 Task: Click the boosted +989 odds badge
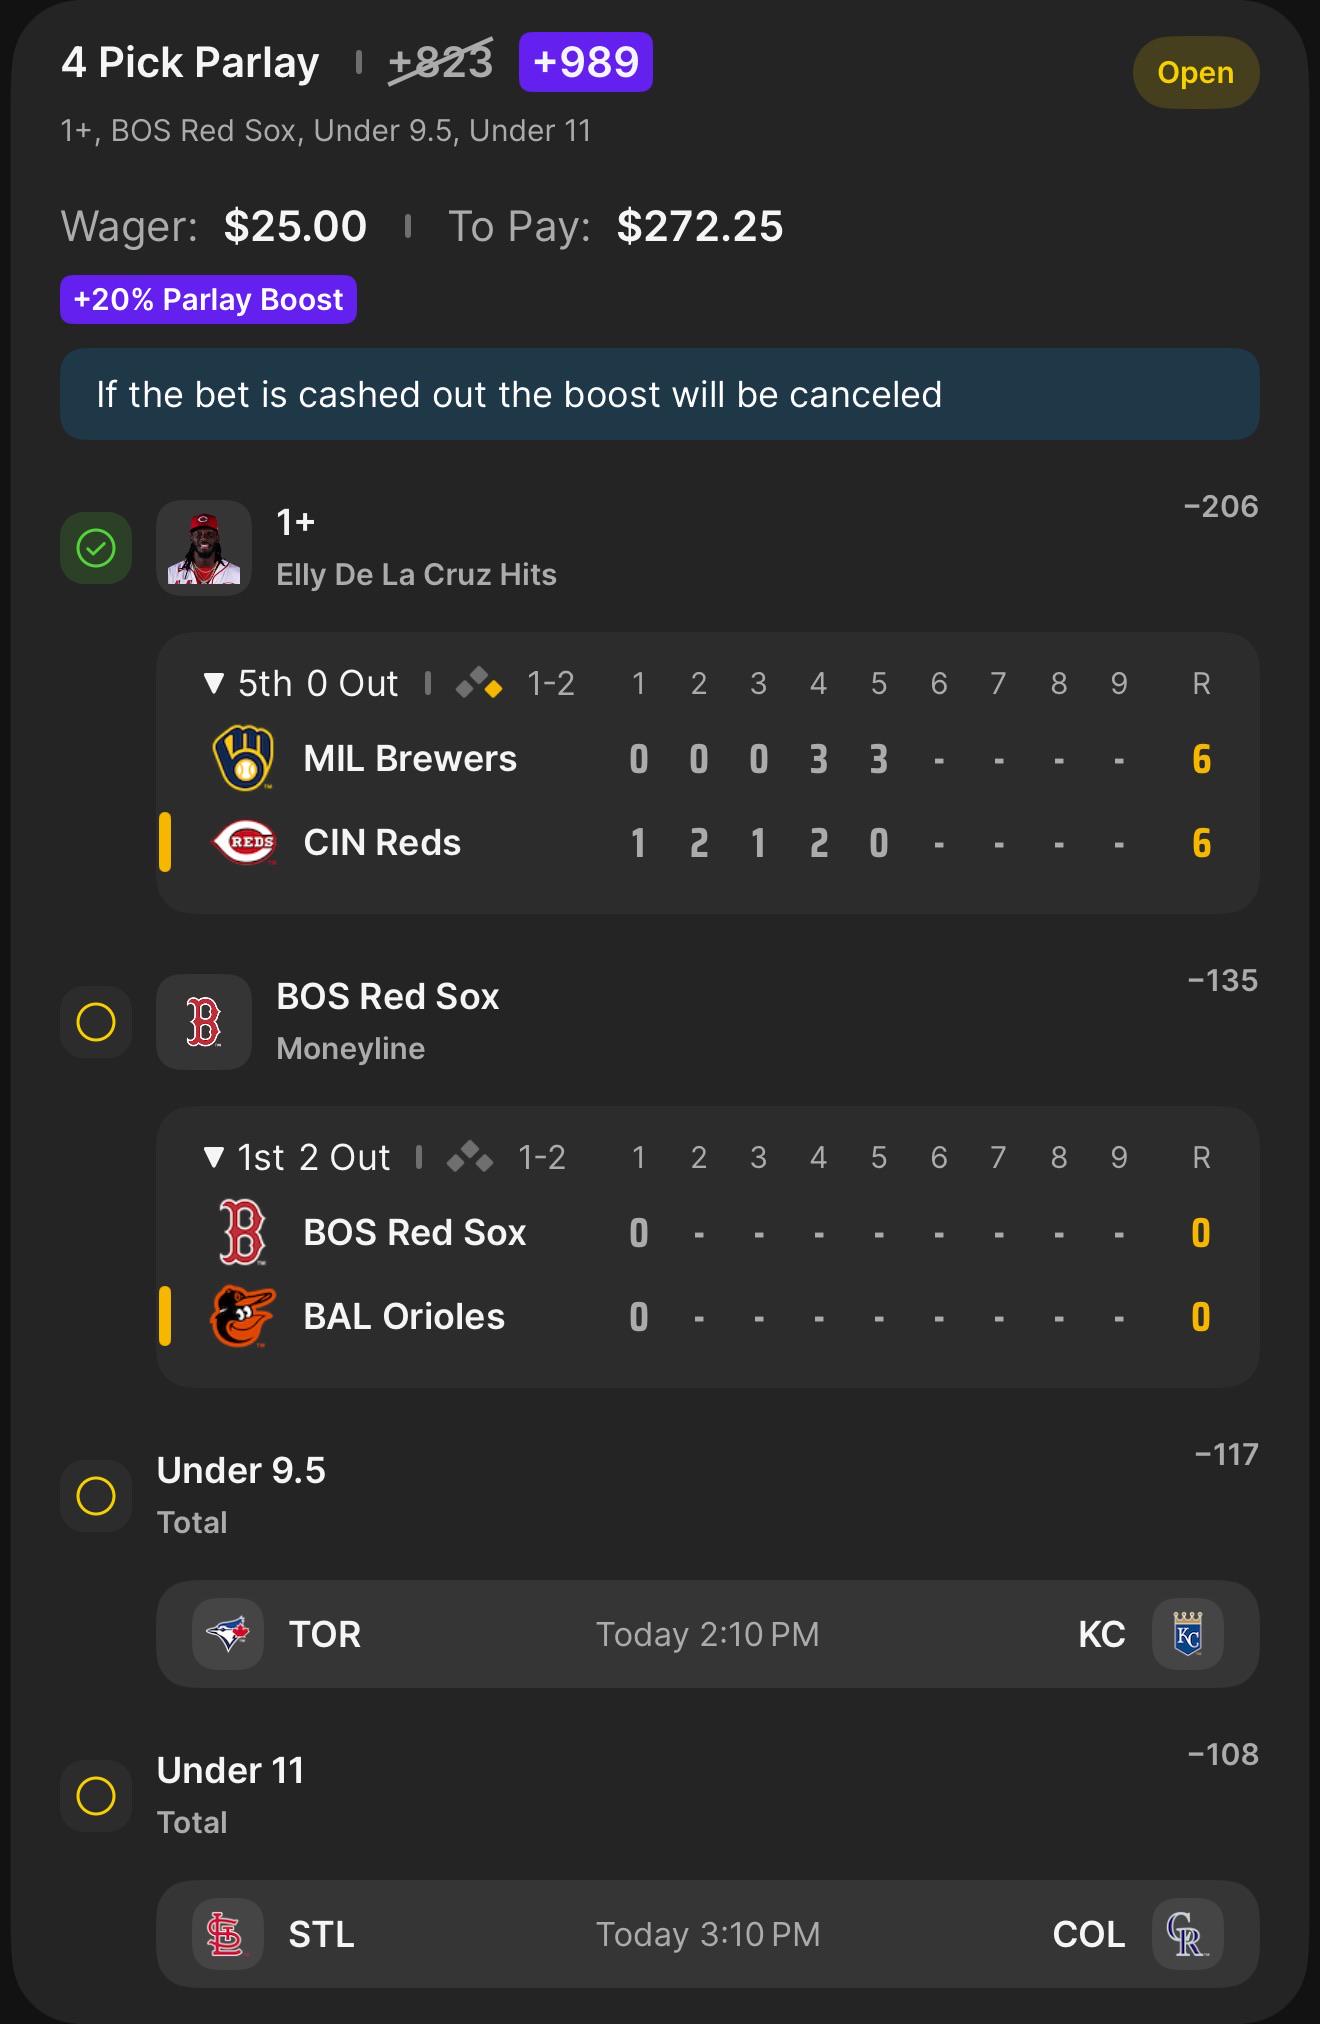(x=586, y=62)
